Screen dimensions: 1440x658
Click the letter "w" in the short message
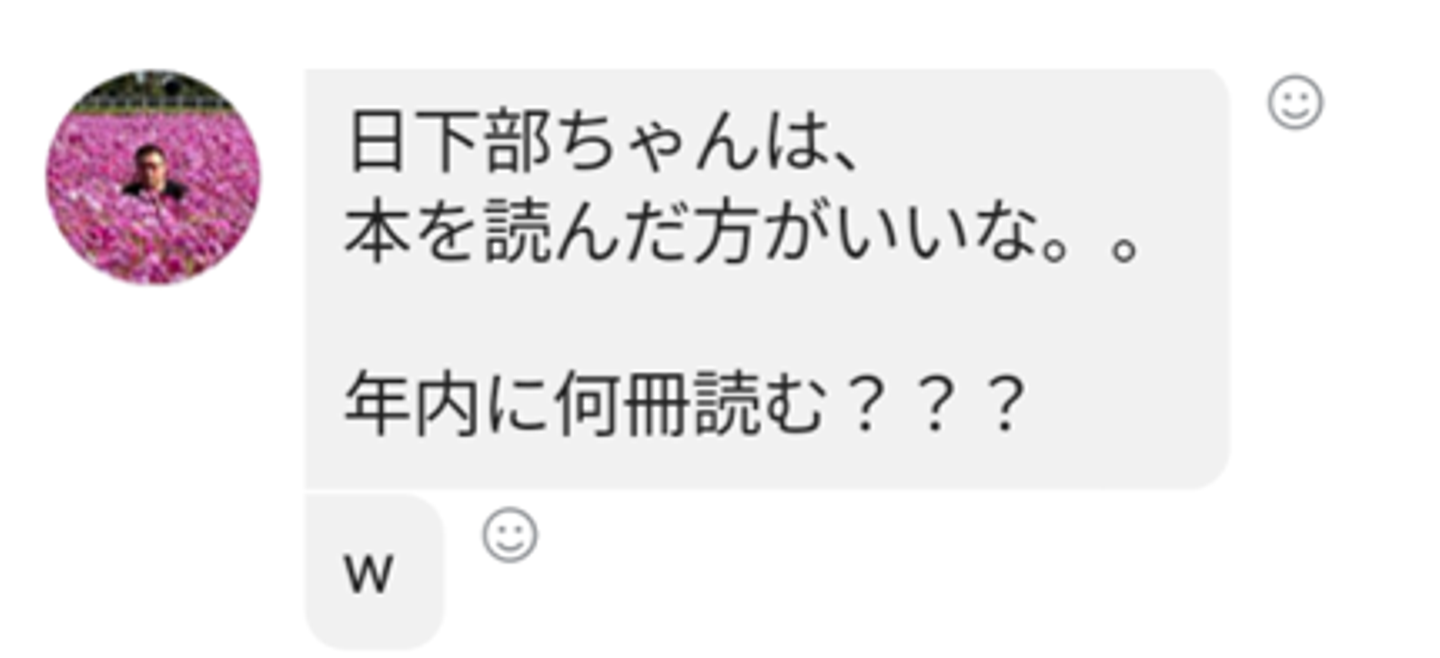[x=369, y=577]
